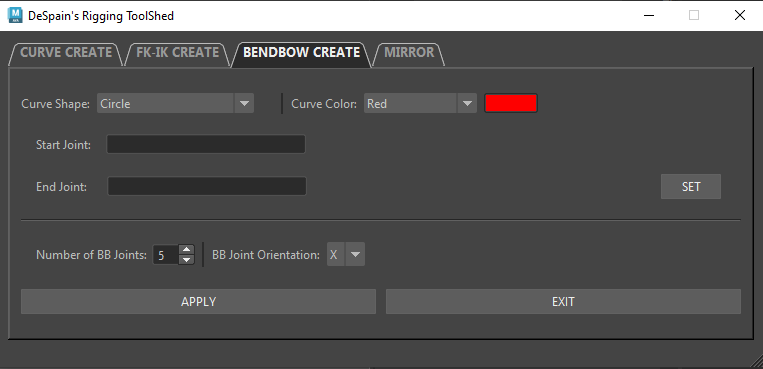The image size is (763, 369).
Task: Minimize the Rigging ToolShed window
Action: 648,16
